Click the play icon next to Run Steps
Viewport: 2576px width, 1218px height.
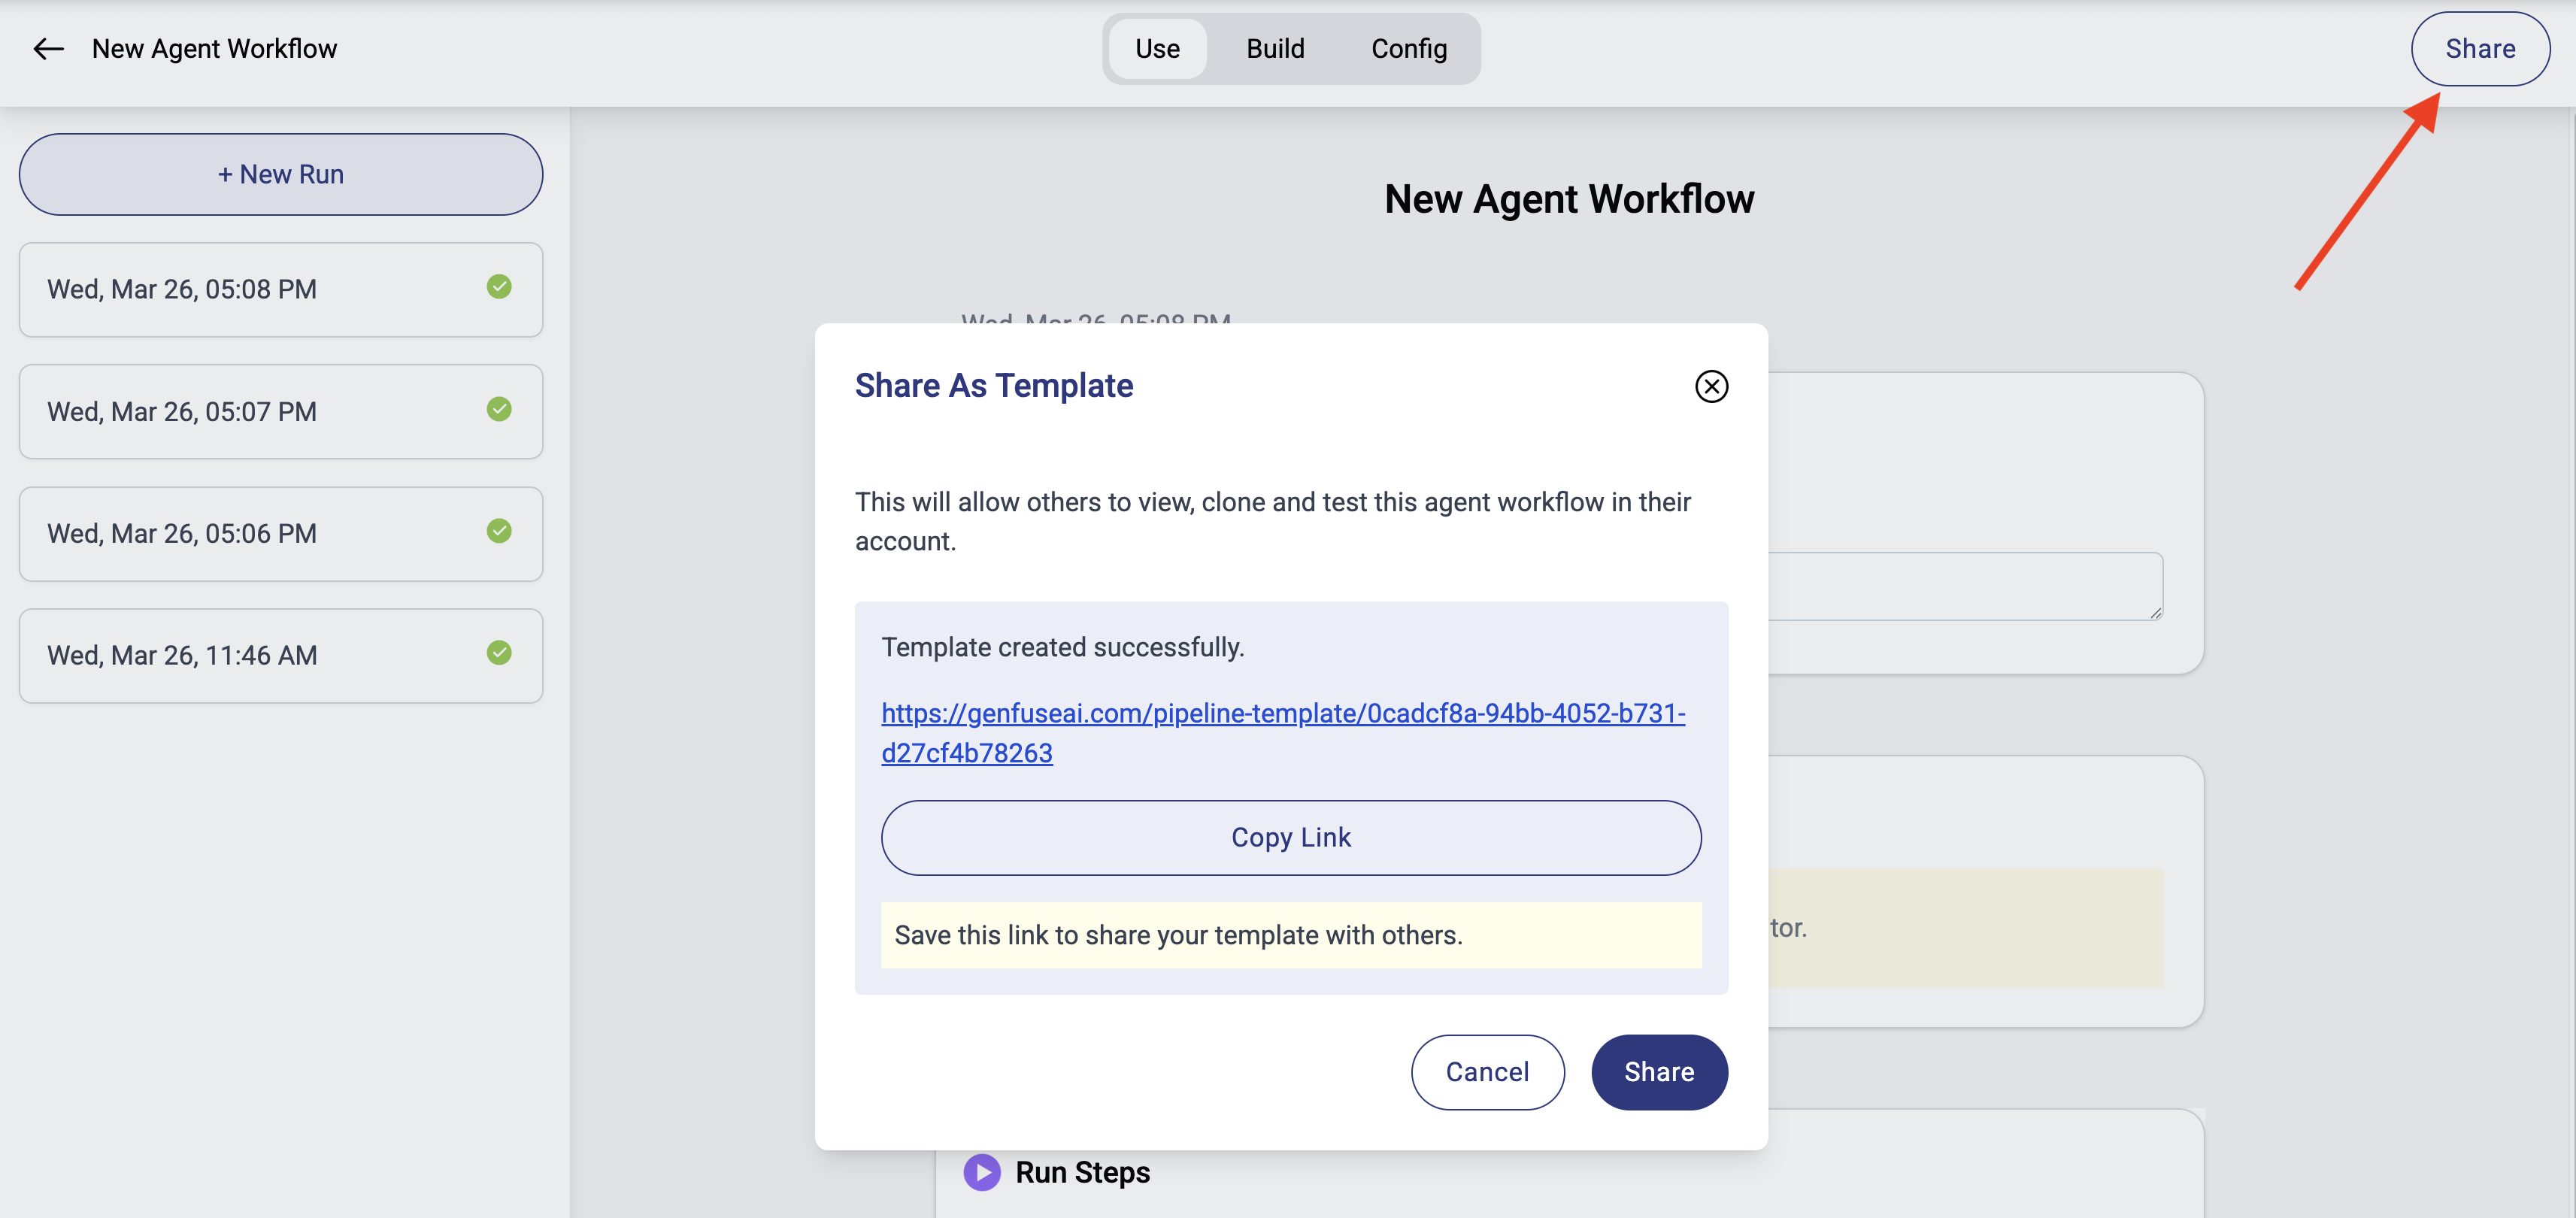click(x=982, y=1172)
